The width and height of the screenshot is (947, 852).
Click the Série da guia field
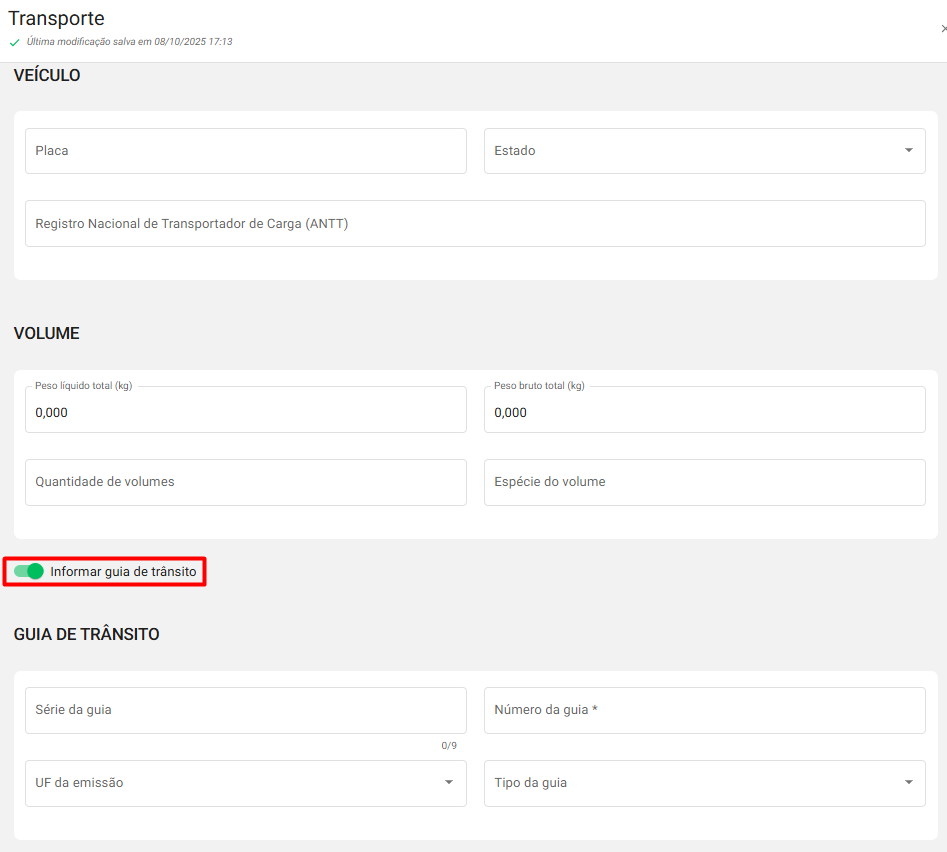(x=245, y=710)
